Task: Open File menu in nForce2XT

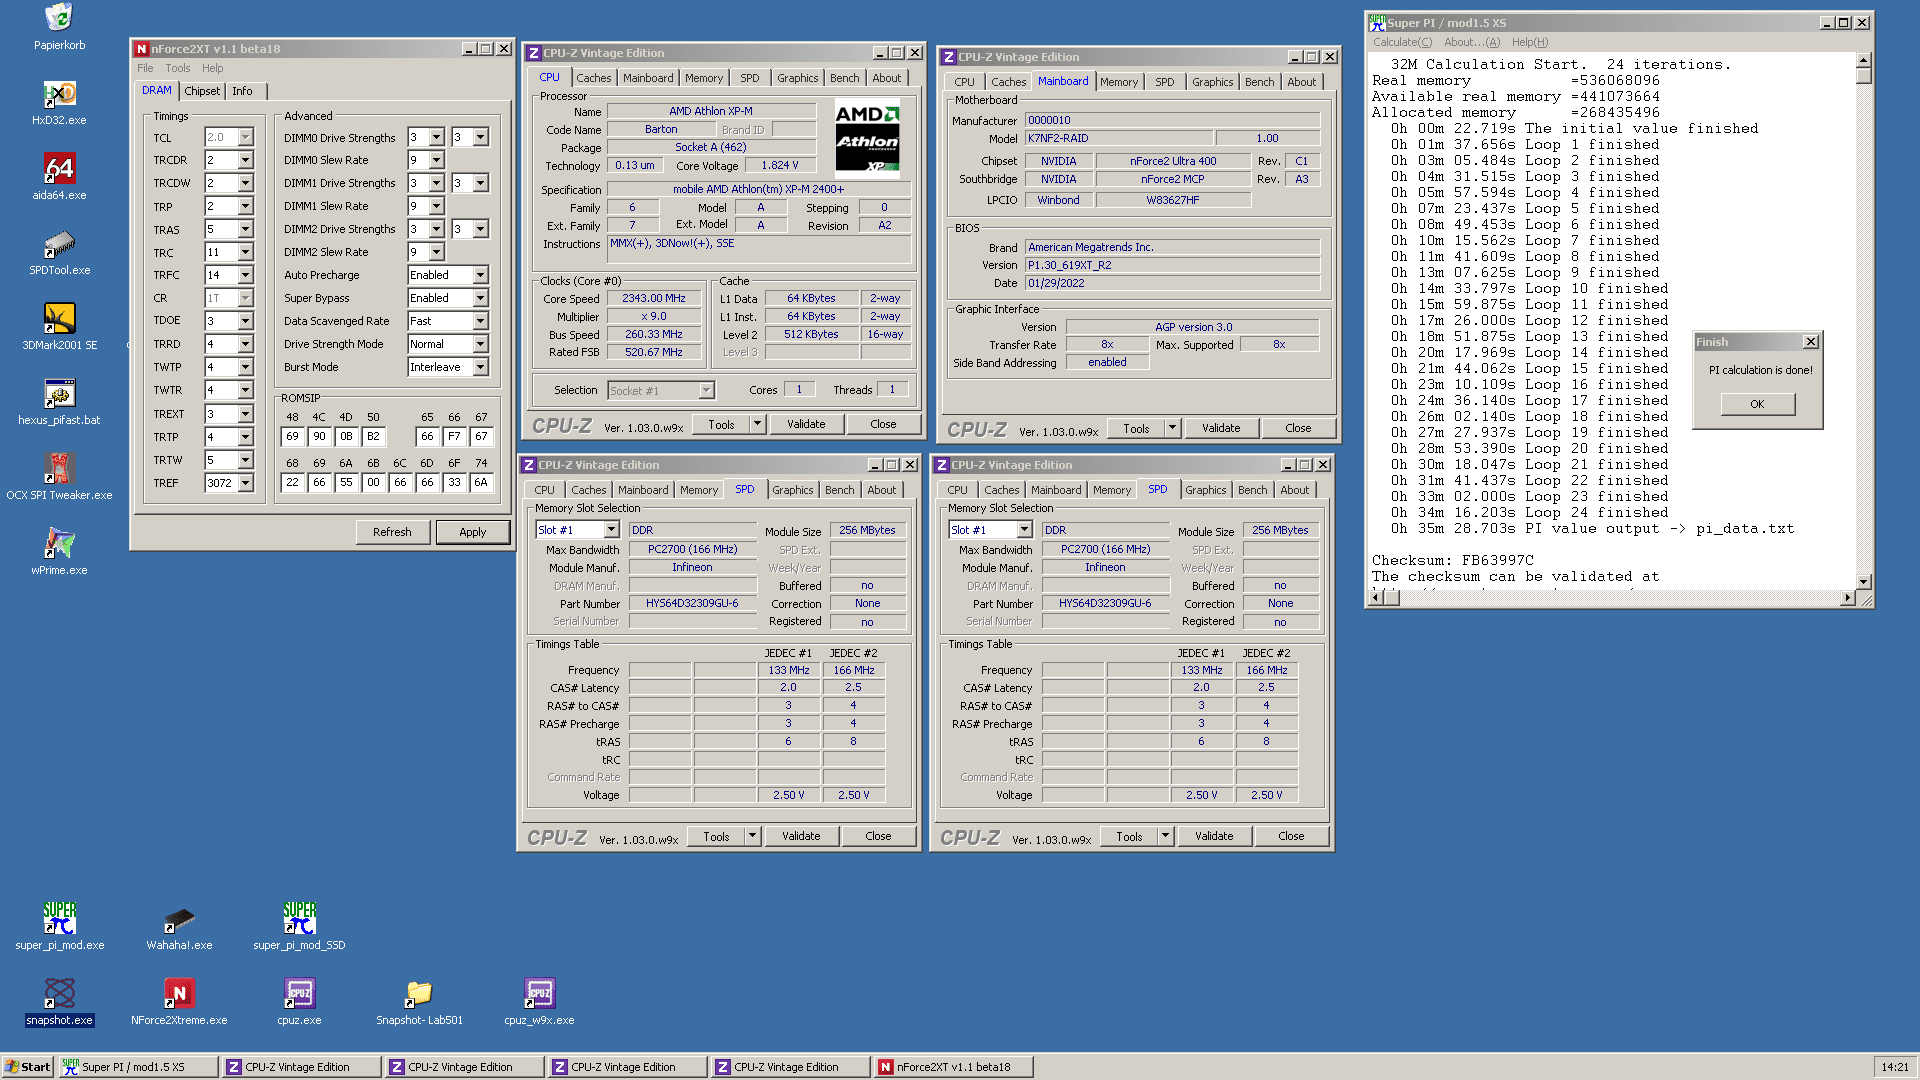Action: 145,68
